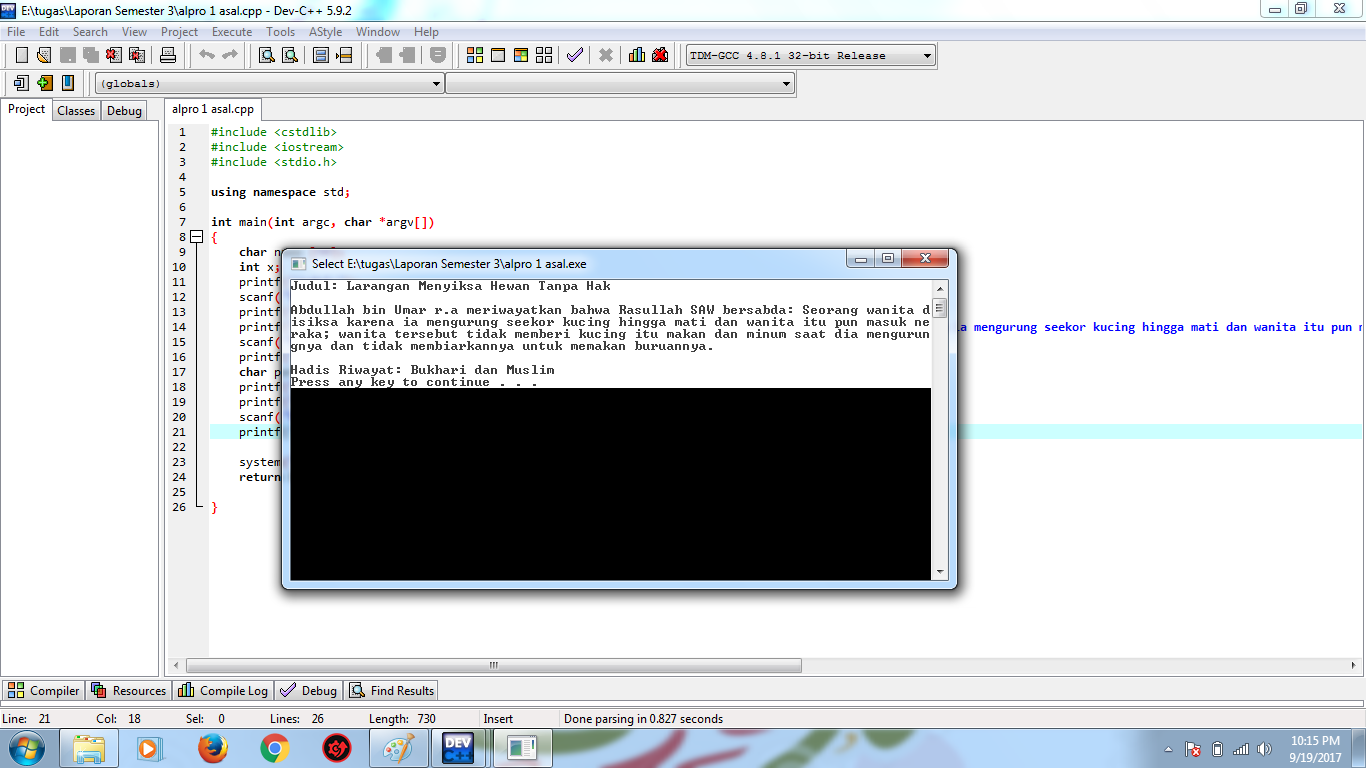Open the Search menu
This screenshot has height=768, width=1366.
pyautogui.click(x=90, y=32)
